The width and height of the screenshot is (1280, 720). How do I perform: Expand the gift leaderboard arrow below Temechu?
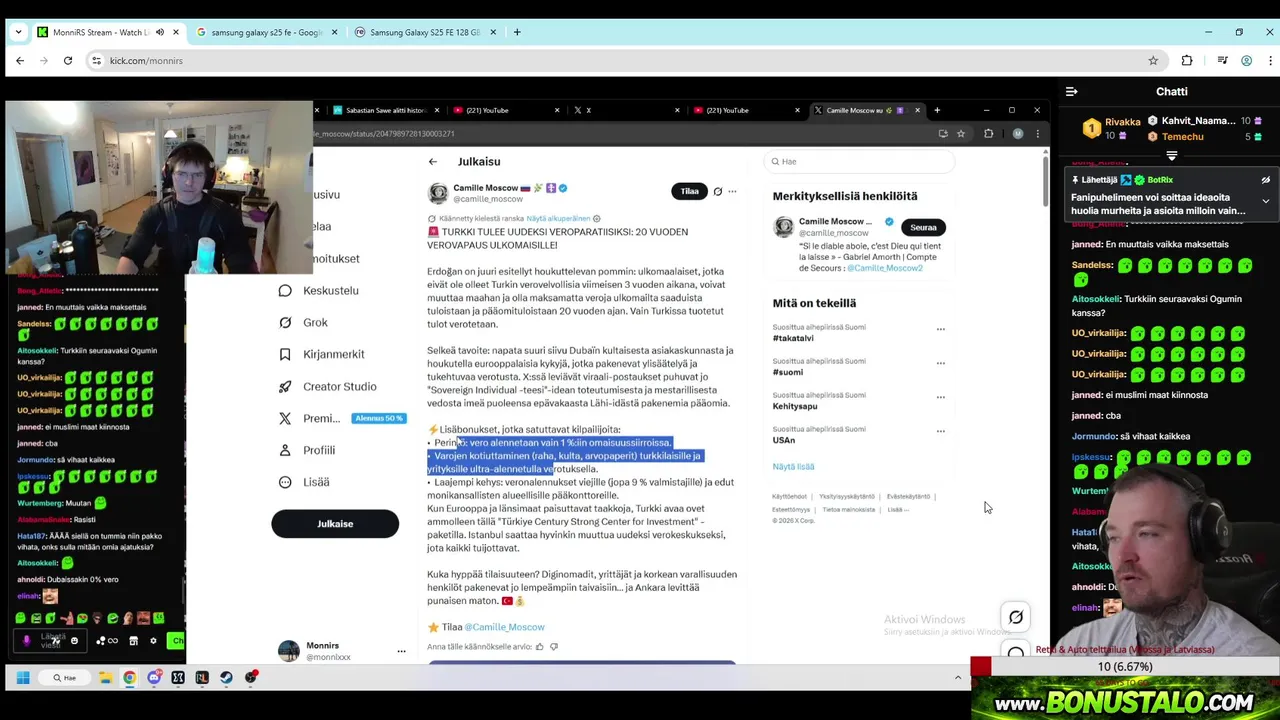pyautogui.click(x=1171, y=156)
